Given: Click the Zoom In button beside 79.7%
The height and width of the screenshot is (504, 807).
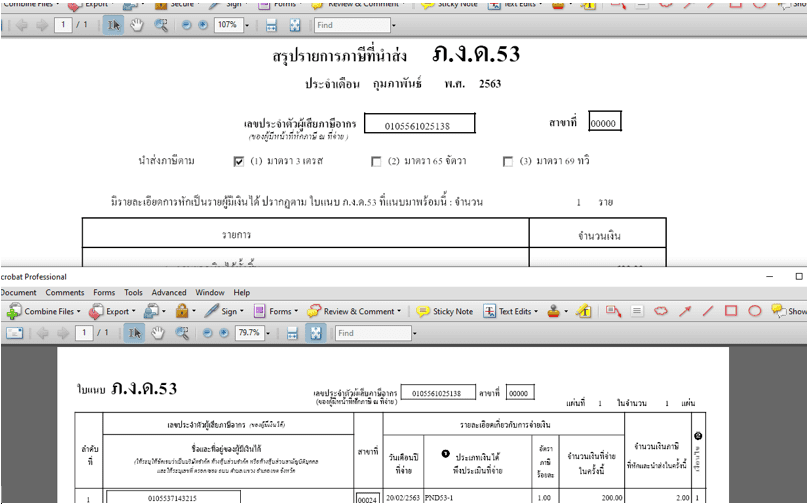Looking at the screenshot, I should (224, 333).
